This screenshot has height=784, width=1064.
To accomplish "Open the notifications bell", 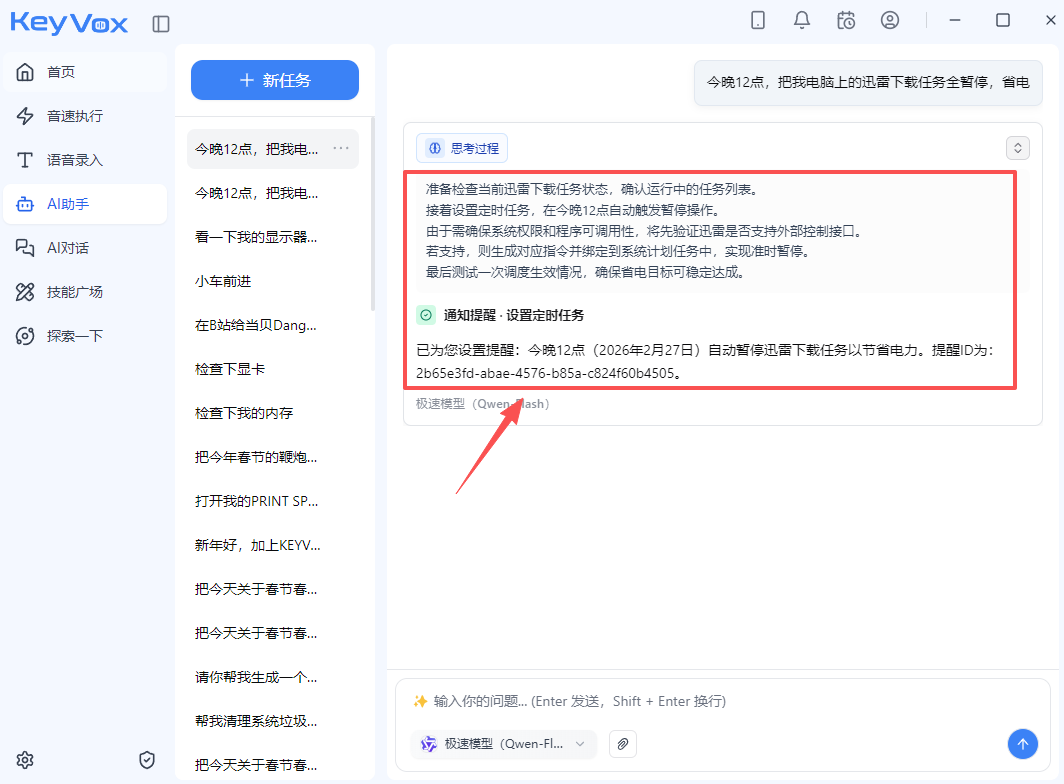I will 802,20.
